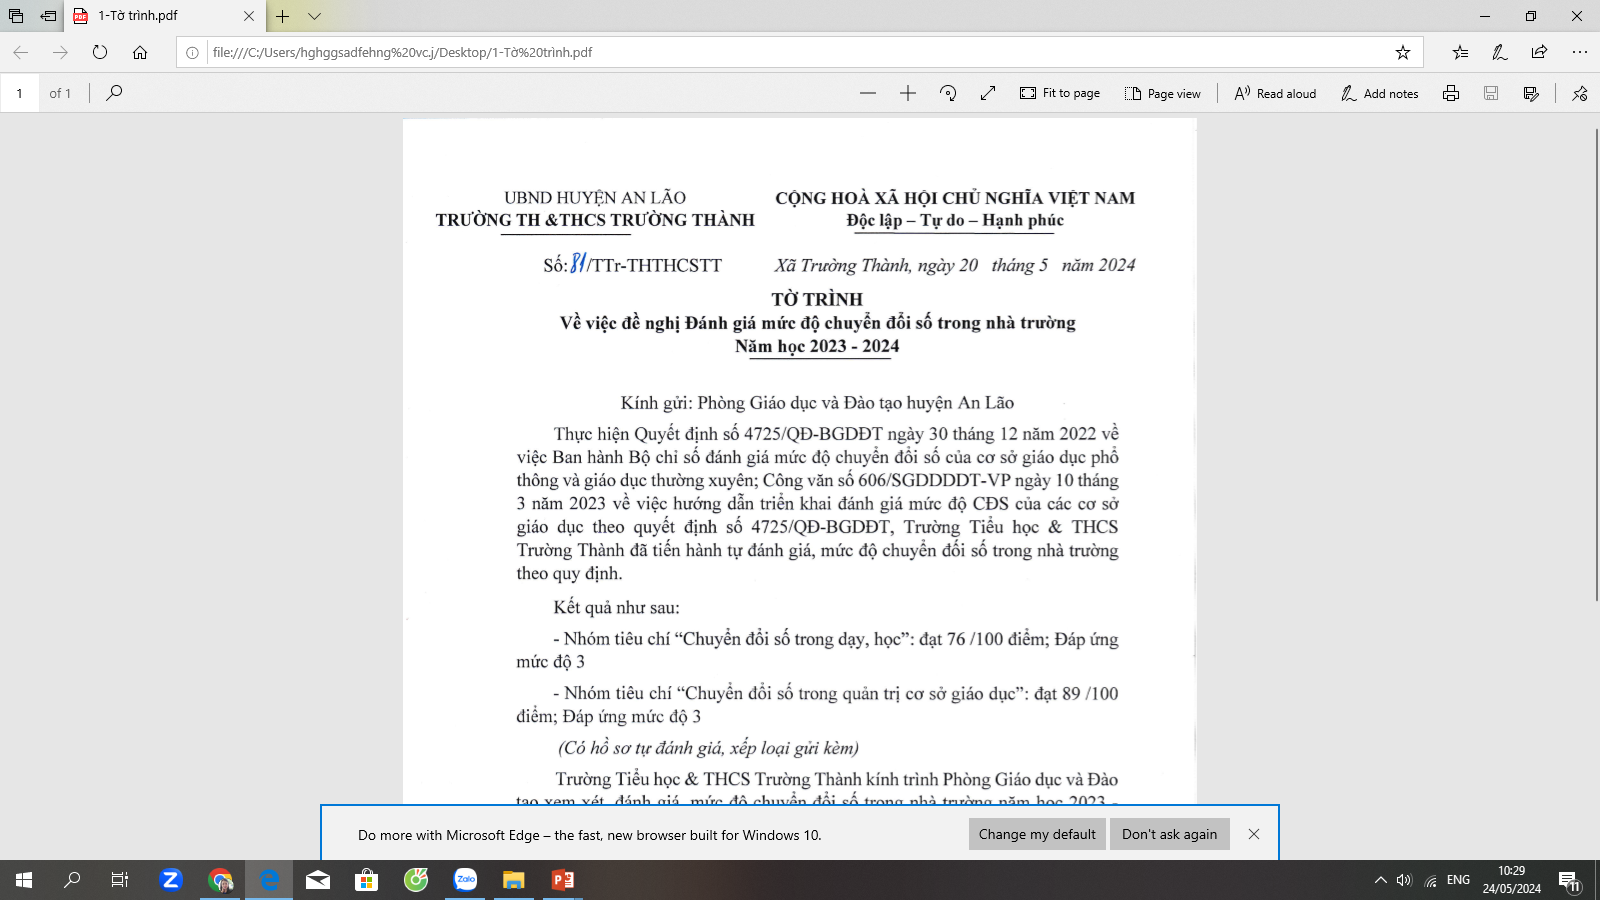Screen dimensions: 1600x900
Task: Toggle Fit to page view
Action: pyautogui.click(x=1060, y=93)
